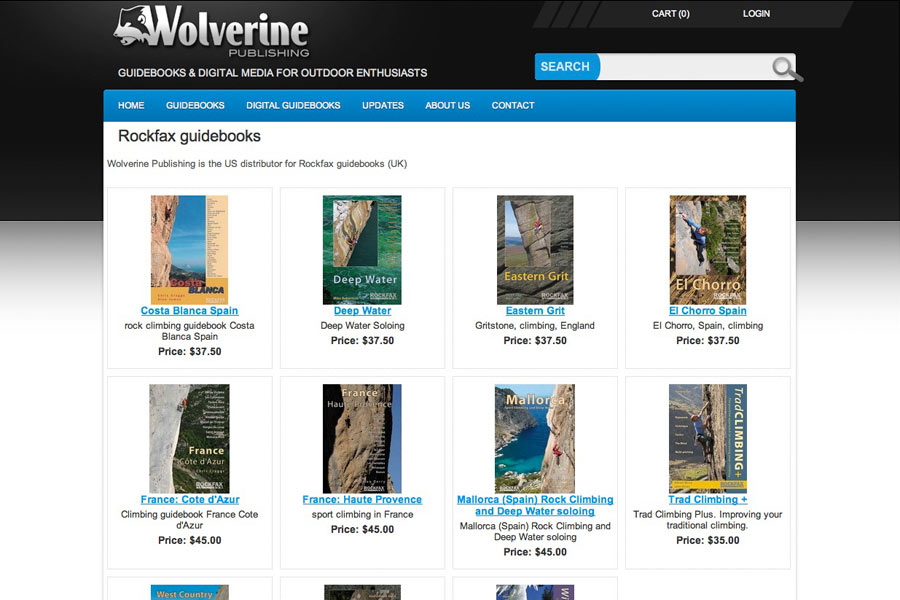The height and width of the screenshot is (600, 900).
Task: Click the Costa Blanca Price: $37.50 text
Action: pos(189,351)
